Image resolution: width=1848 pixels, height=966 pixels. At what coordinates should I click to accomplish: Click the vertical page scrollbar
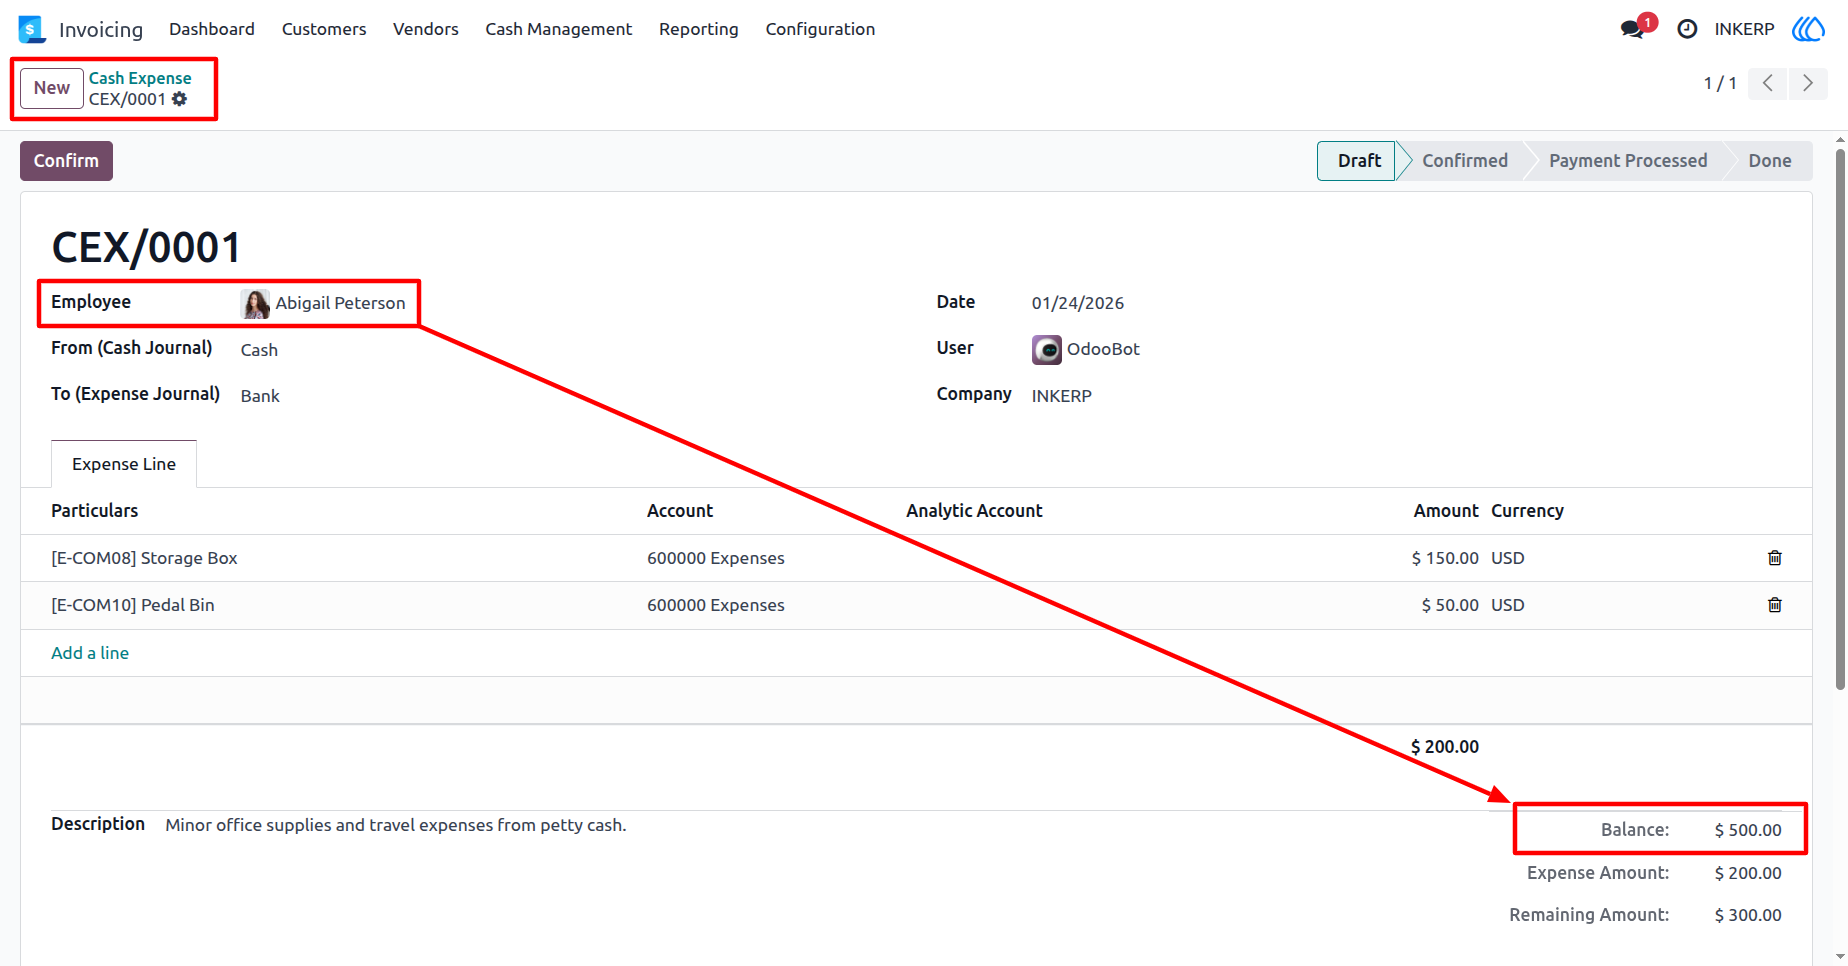tap(1840, 420)
